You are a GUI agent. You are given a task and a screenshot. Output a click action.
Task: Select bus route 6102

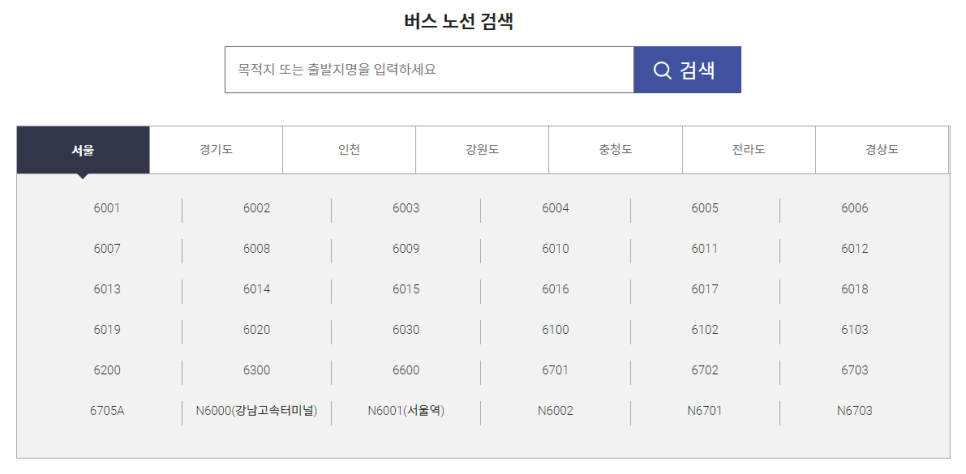click(x=705, y=330)
